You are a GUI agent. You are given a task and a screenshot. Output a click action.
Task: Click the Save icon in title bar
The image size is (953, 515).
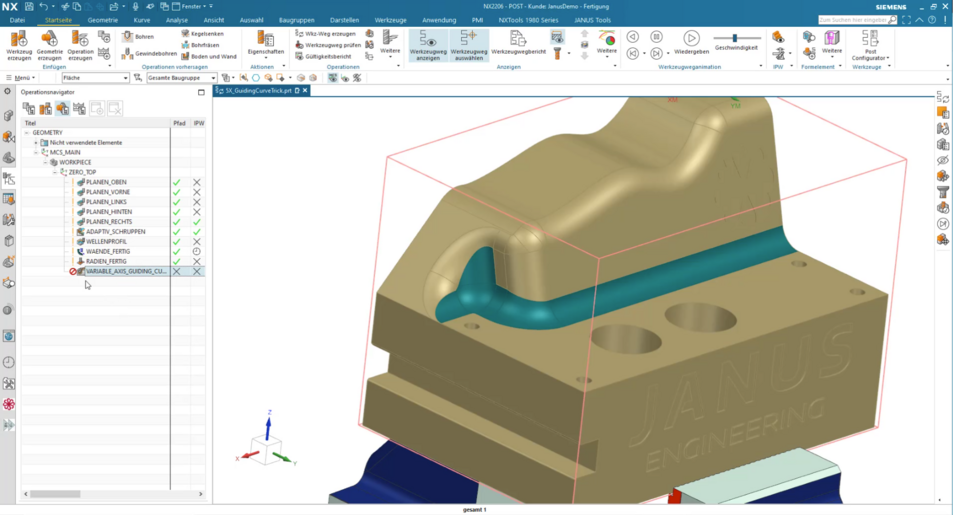29,6
